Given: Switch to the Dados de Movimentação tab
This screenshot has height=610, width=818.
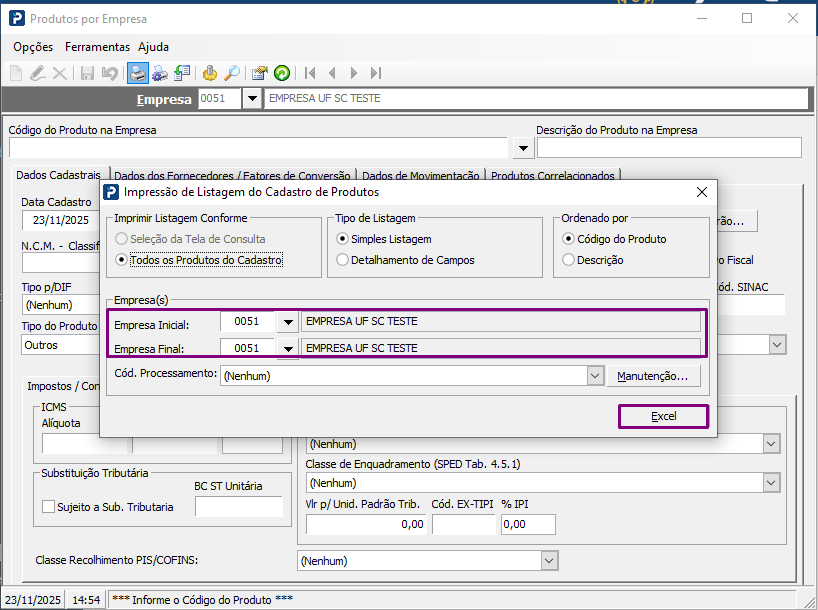Looking at the screenshot, I should (420, 175).
